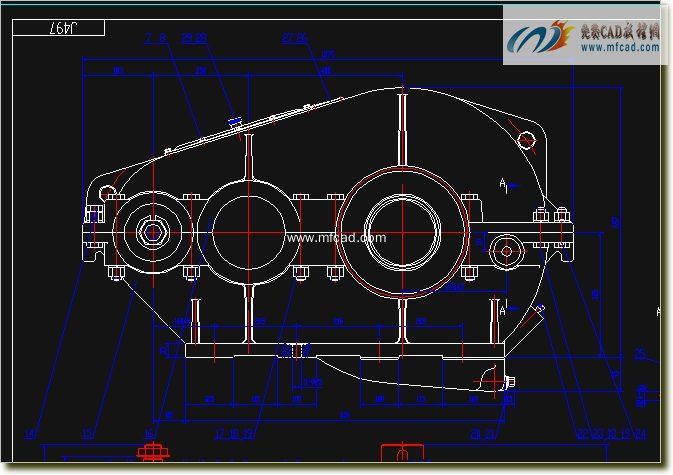The width and height of the screenshot is (673, 475).
Task: Select part callout number 15
Action: pyautogui.click(x=88, y=435)
